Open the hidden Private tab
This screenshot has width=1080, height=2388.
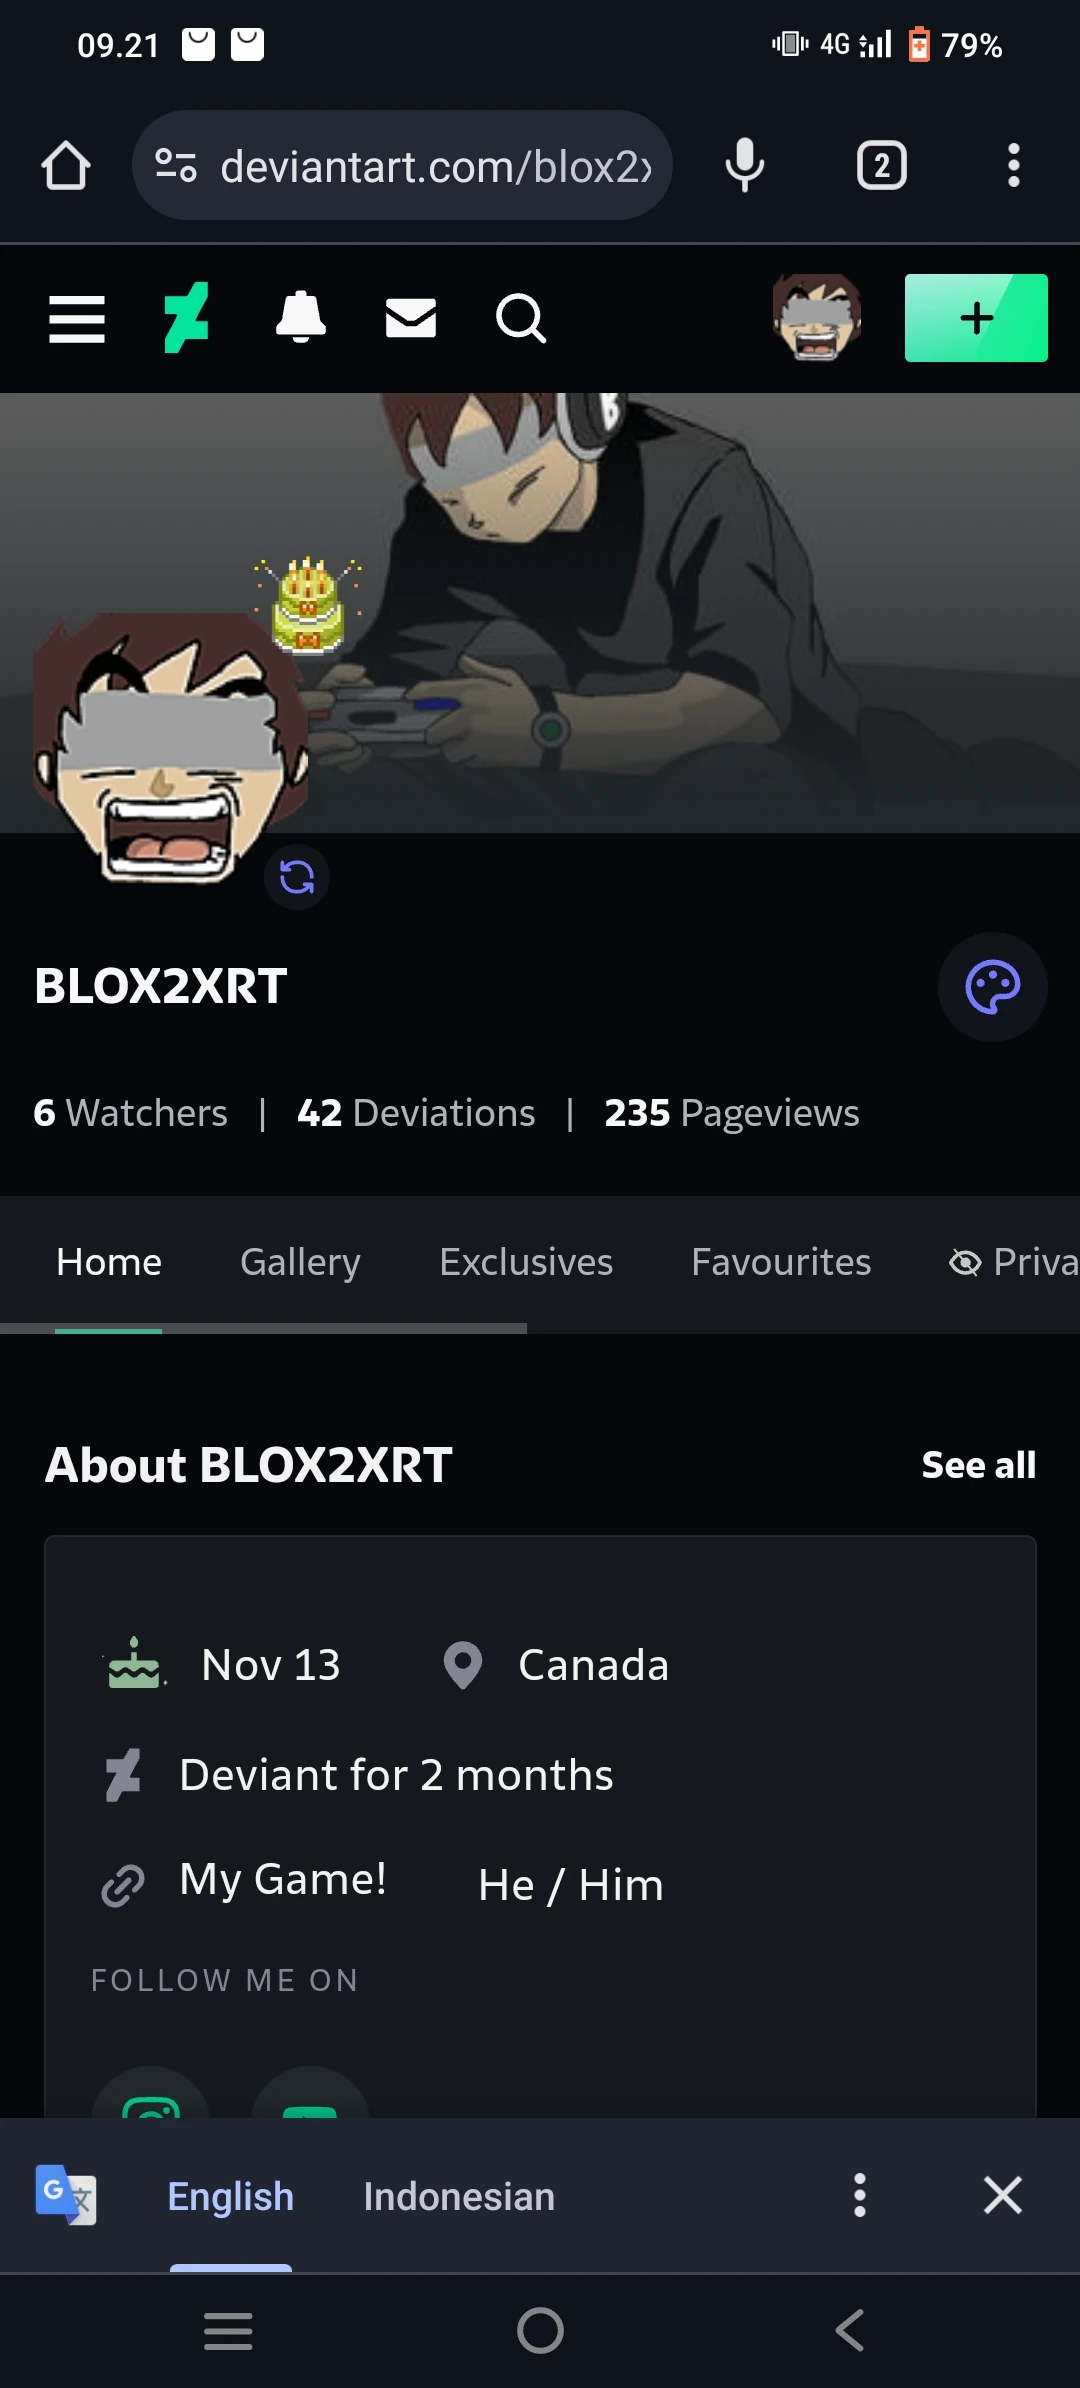(1013, 1262)
